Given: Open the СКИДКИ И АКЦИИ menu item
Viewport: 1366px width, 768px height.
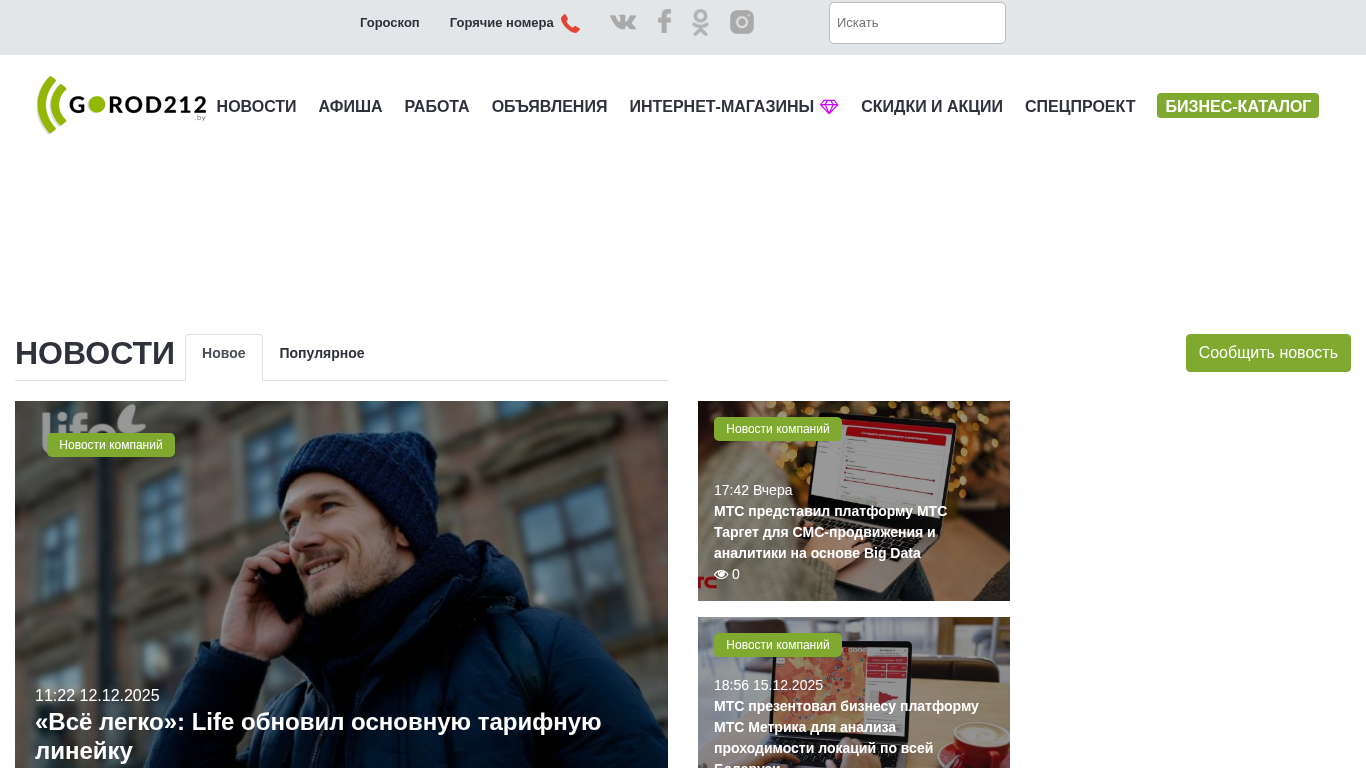Looking at the screenshot, I should (932, 107).
